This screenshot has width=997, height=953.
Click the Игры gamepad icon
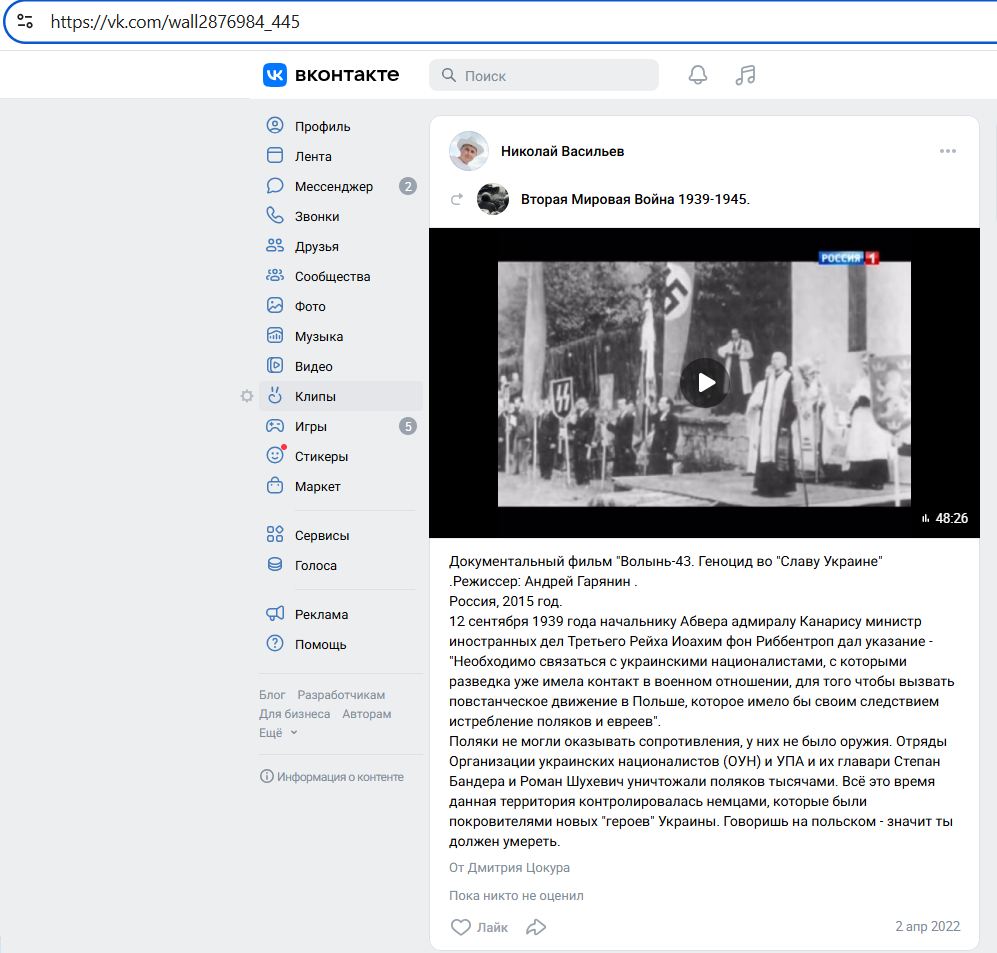pos(275,425)
